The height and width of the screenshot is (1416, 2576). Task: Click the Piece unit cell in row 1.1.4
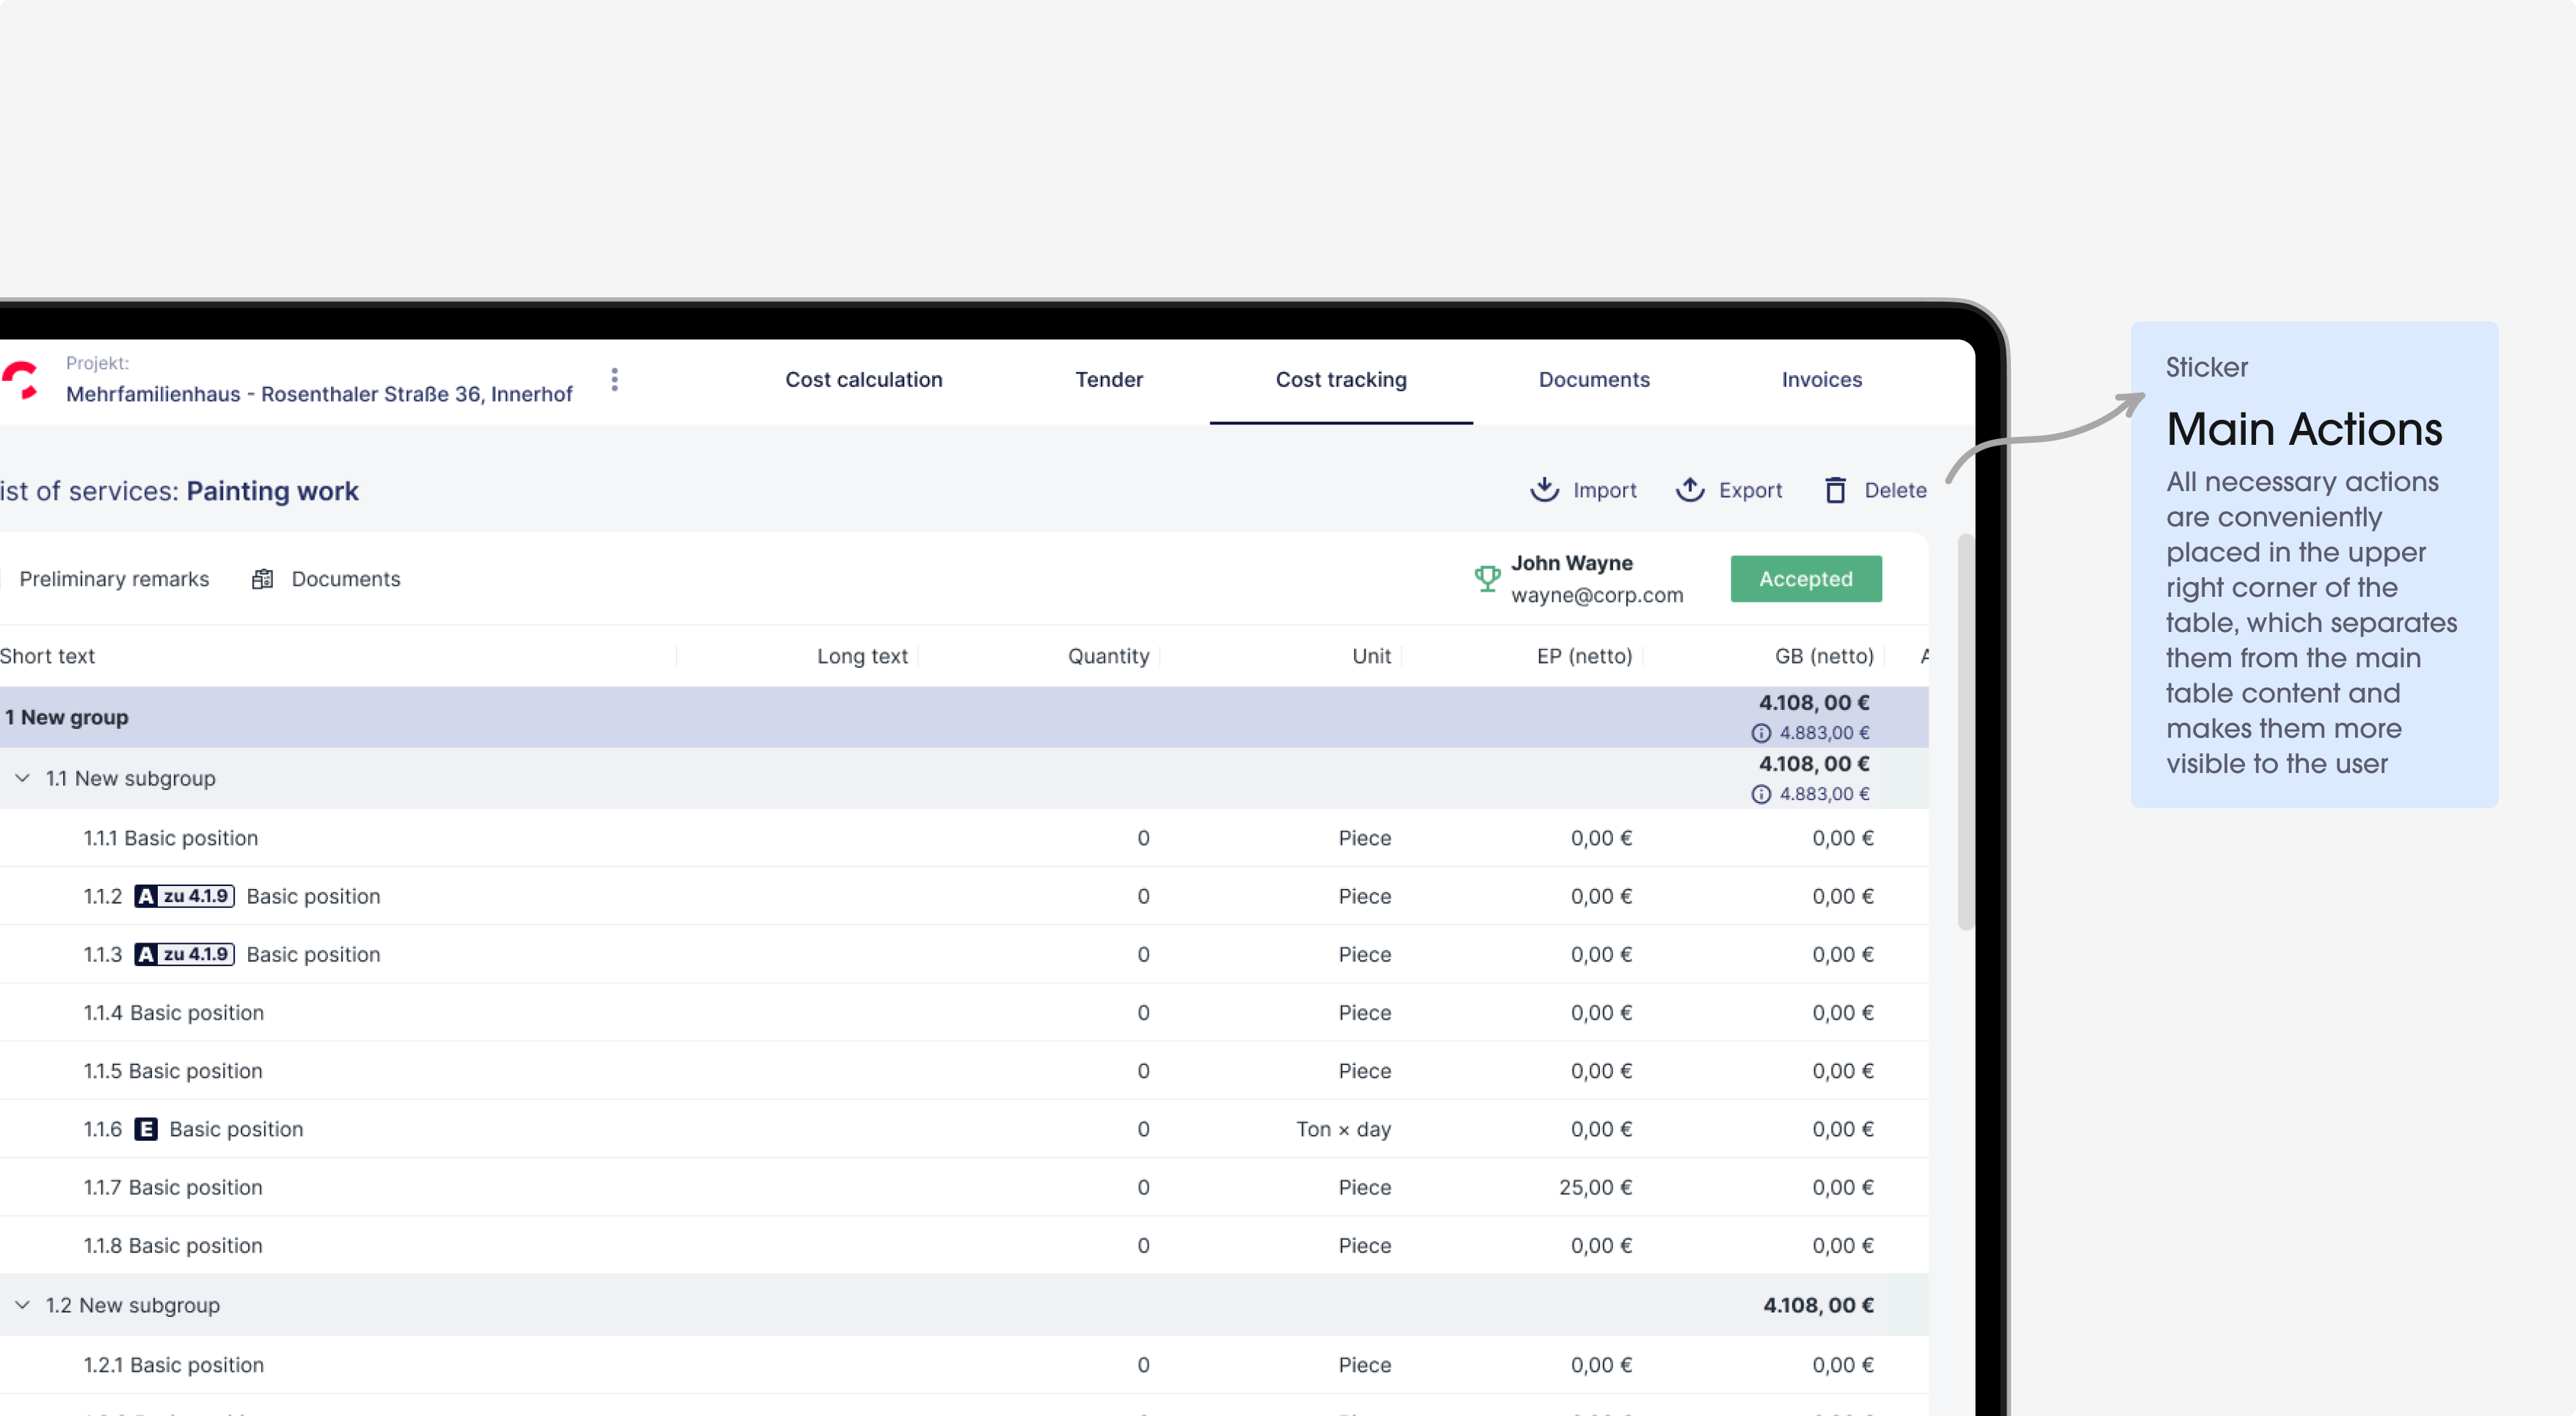[x=1364, y=1012]
